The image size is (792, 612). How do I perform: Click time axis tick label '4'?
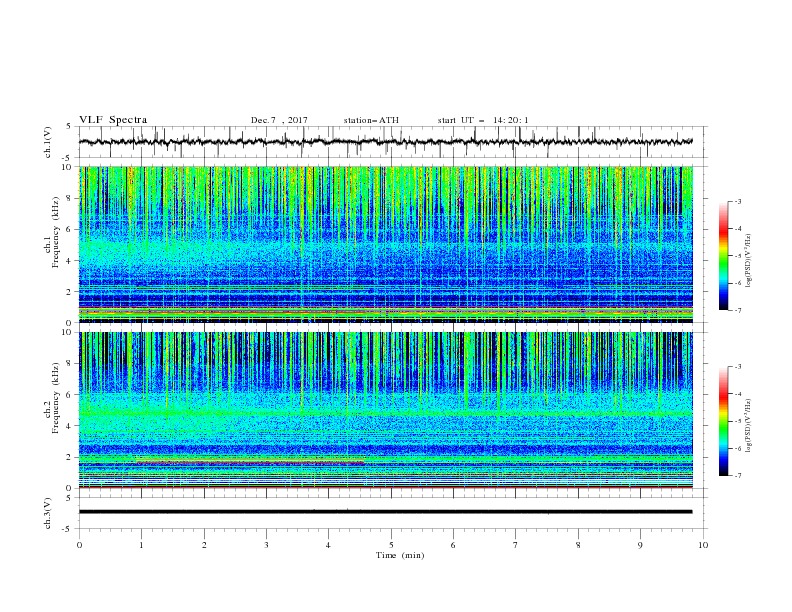pos(328,545)
